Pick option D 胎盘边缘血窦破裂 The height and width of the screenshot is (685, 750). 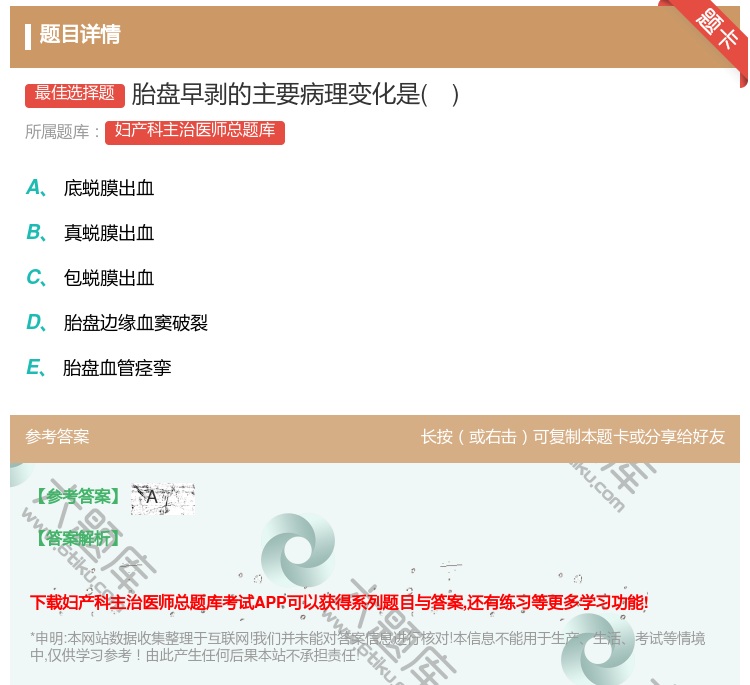tap(135, 323)
